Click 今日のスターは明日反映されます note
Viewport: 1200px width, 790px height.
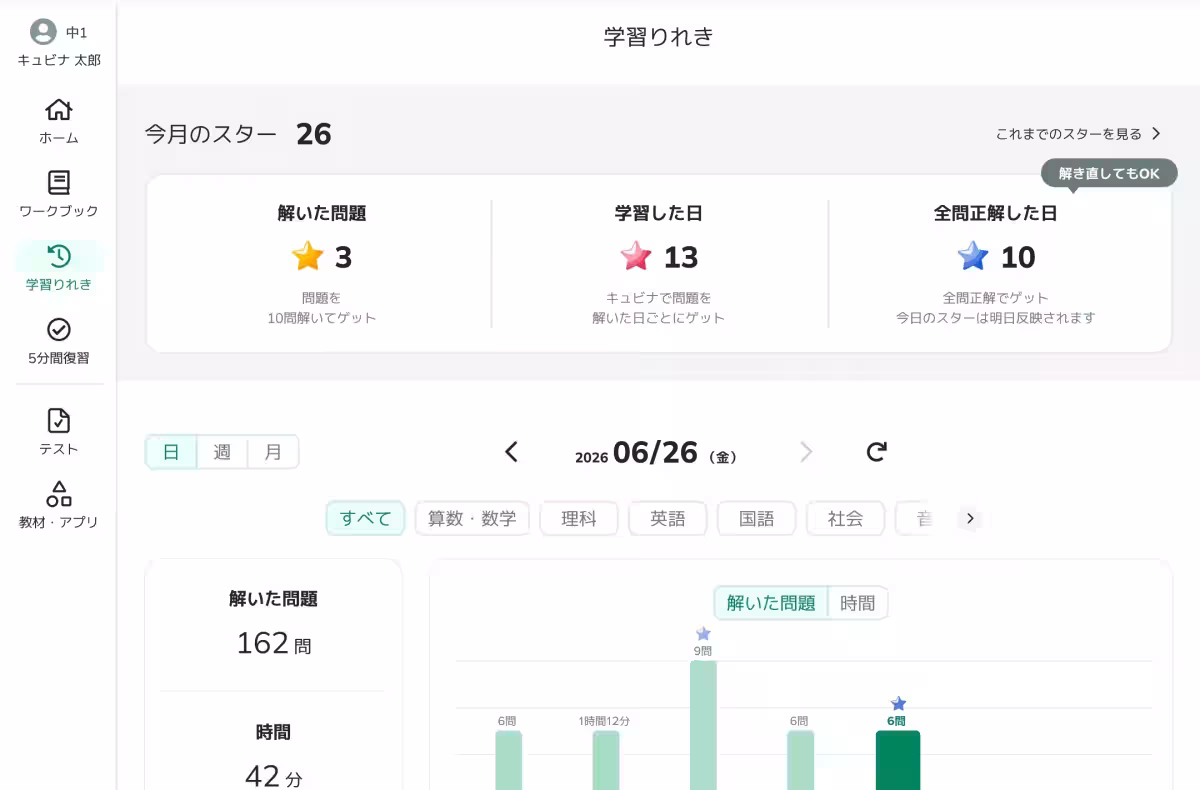995,318
